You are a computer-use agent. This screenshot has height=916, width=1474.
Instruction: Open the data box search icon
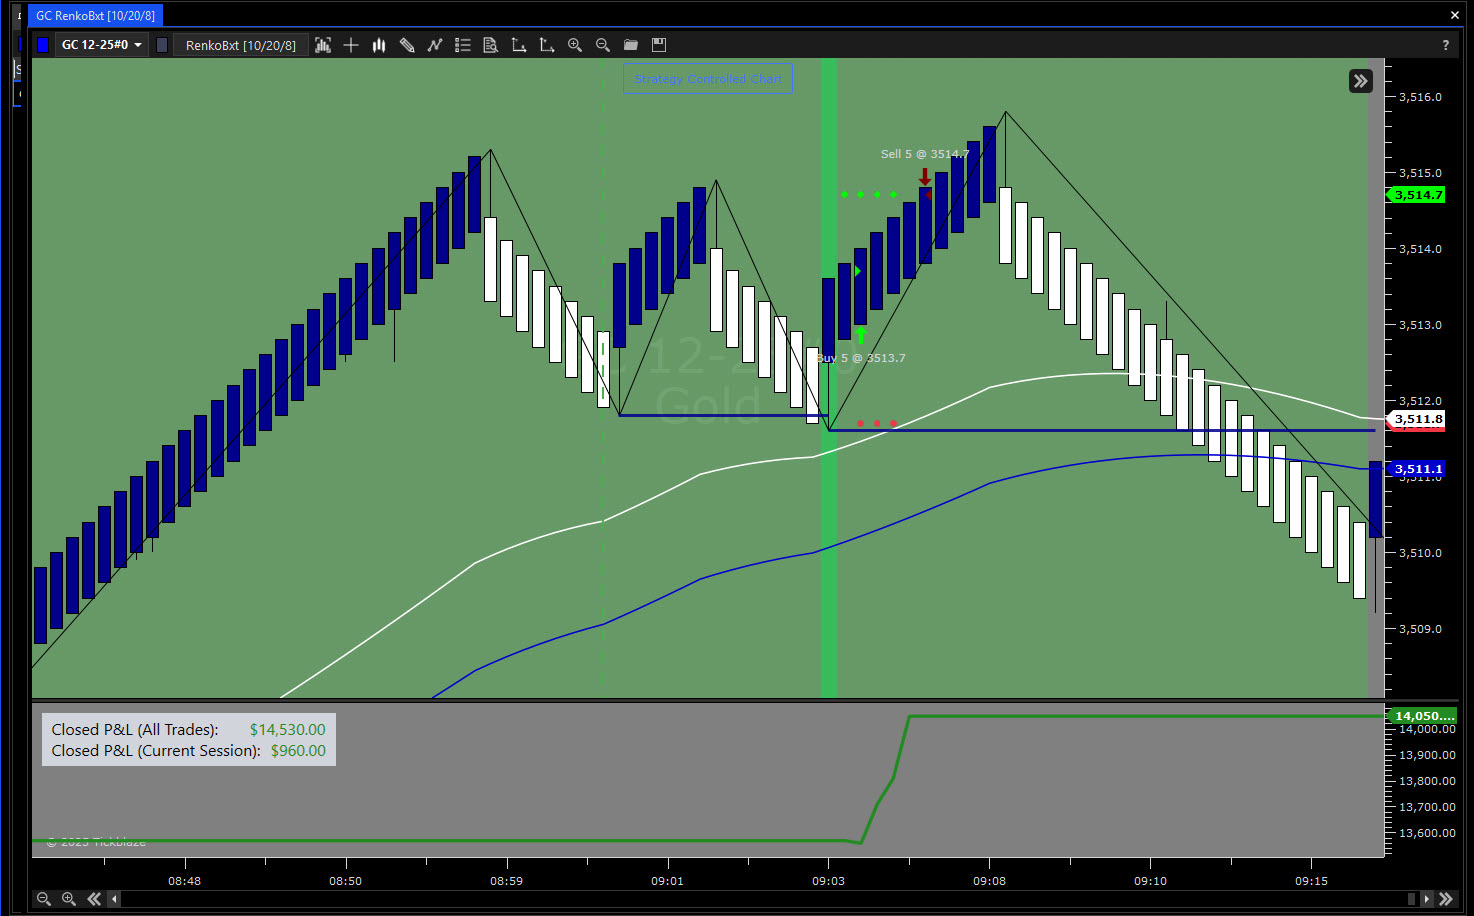(x=491, y=45)
